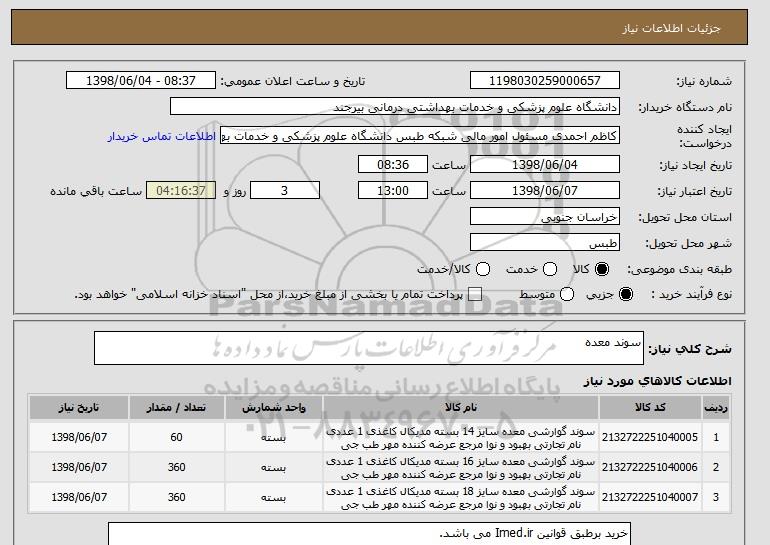The width and height of the screenshot is (770, 545).
Task: Click the creation date field 1398/06/04
Action: click(x=545, y=164)
